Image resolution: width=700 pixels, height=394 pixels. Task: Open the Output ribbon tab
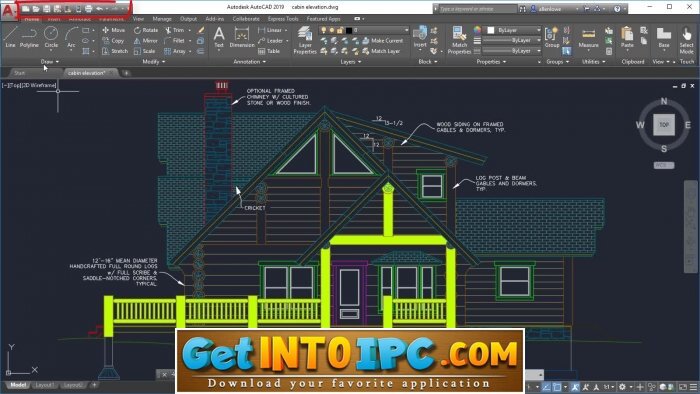tap(188, 19)
